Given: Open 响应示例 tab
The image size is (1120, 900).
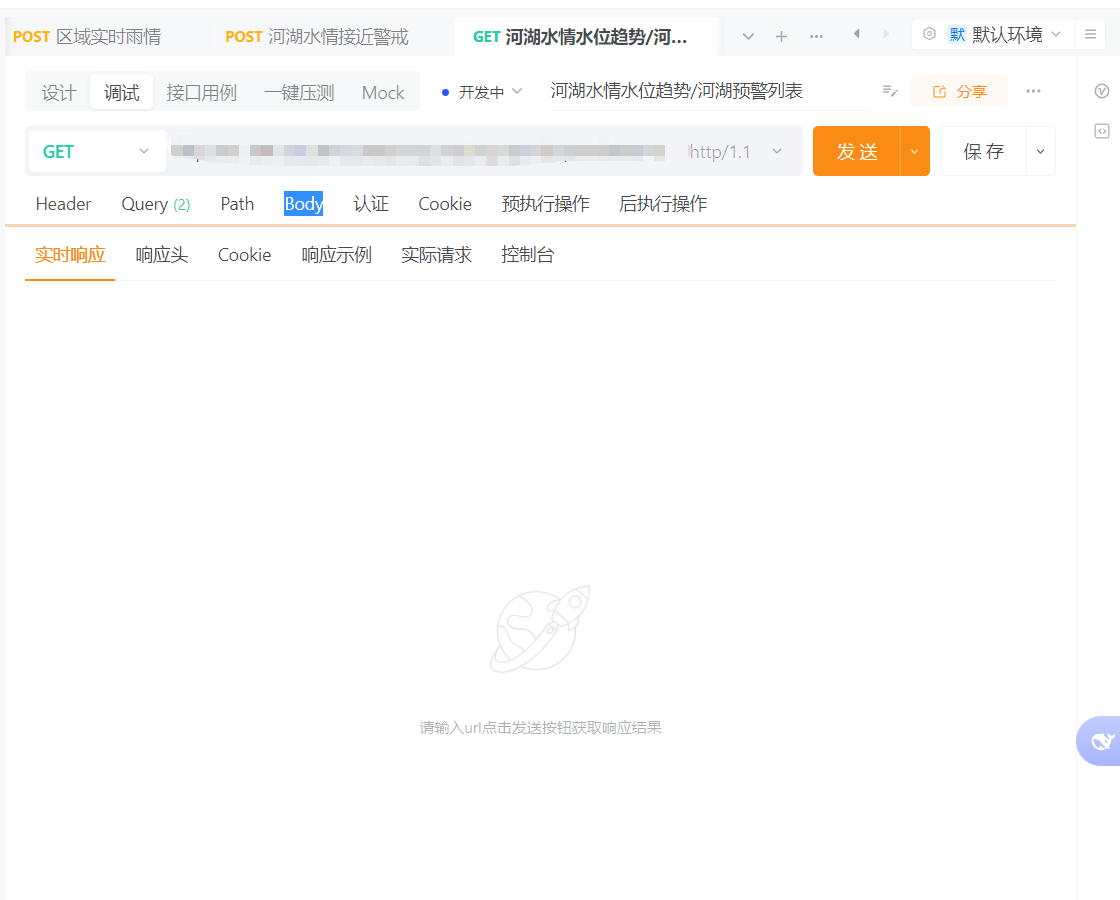Looking at the screenshot, I should click(x=336, y=255).
